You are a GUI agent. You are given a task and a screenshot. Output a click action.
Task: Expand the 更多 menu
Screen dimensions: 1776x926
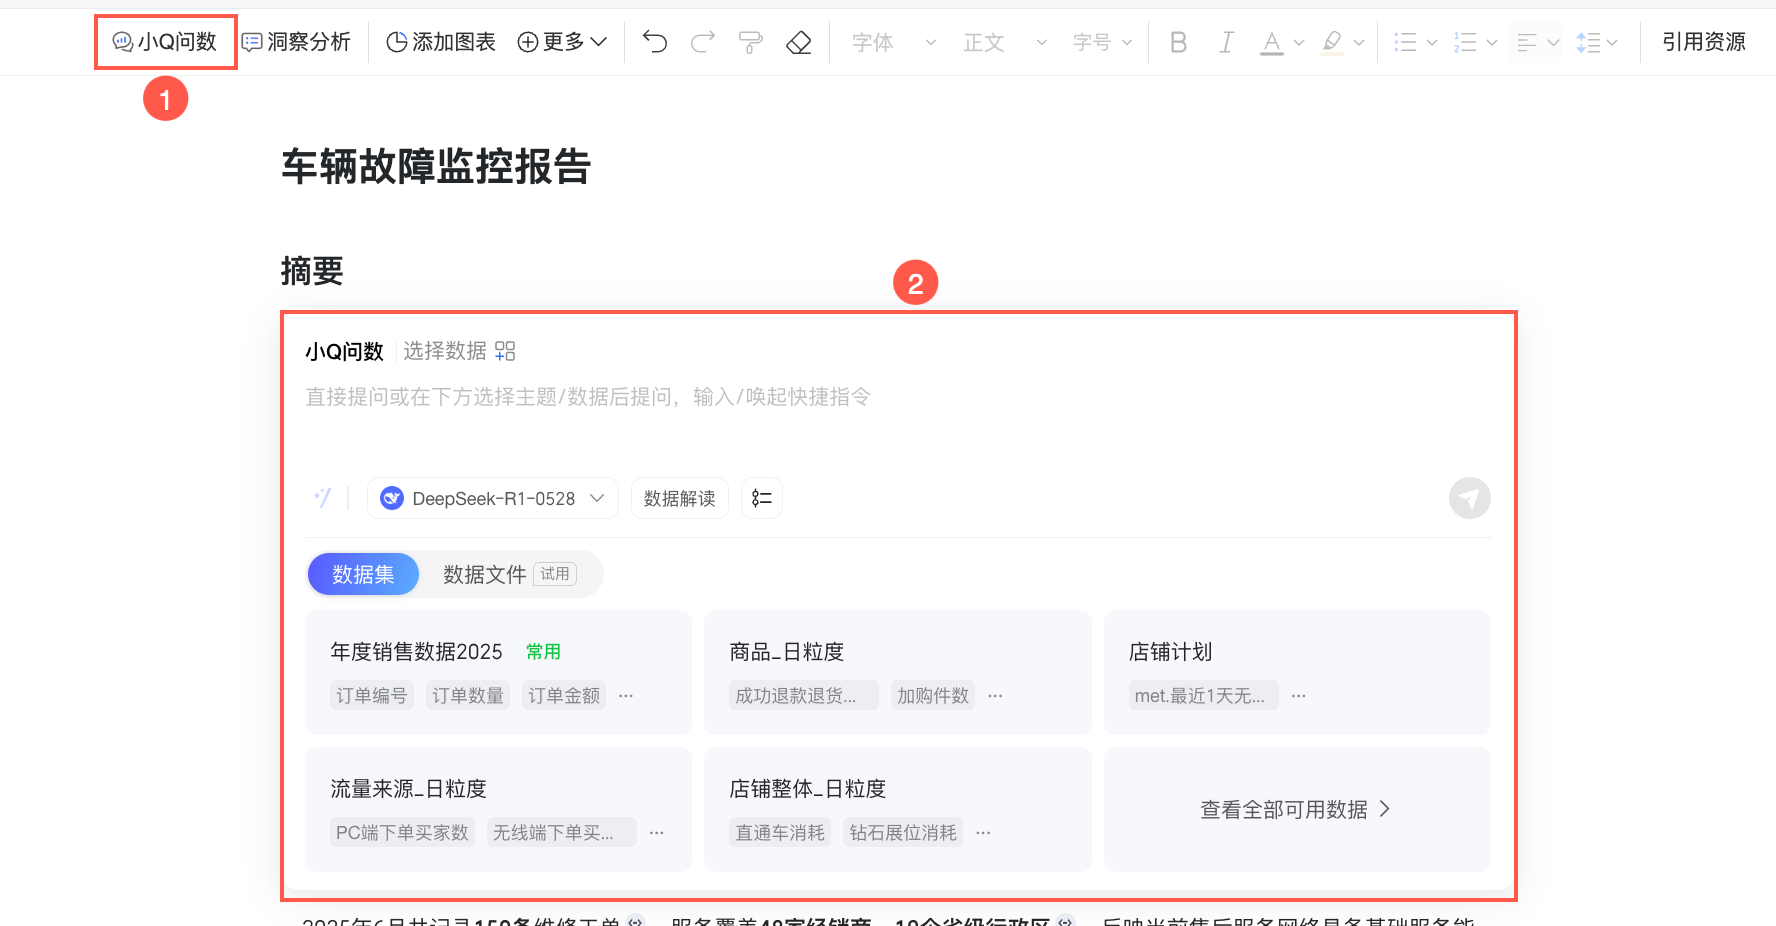[562, 42]
